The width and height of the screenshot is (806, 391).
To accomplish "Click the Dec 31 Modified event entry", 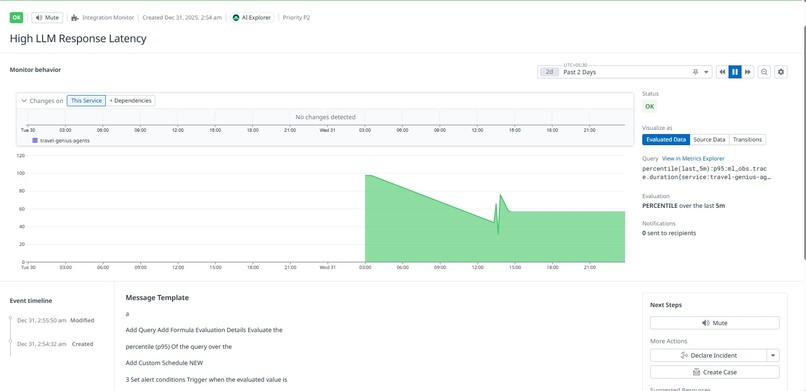I will pos(56,320).
